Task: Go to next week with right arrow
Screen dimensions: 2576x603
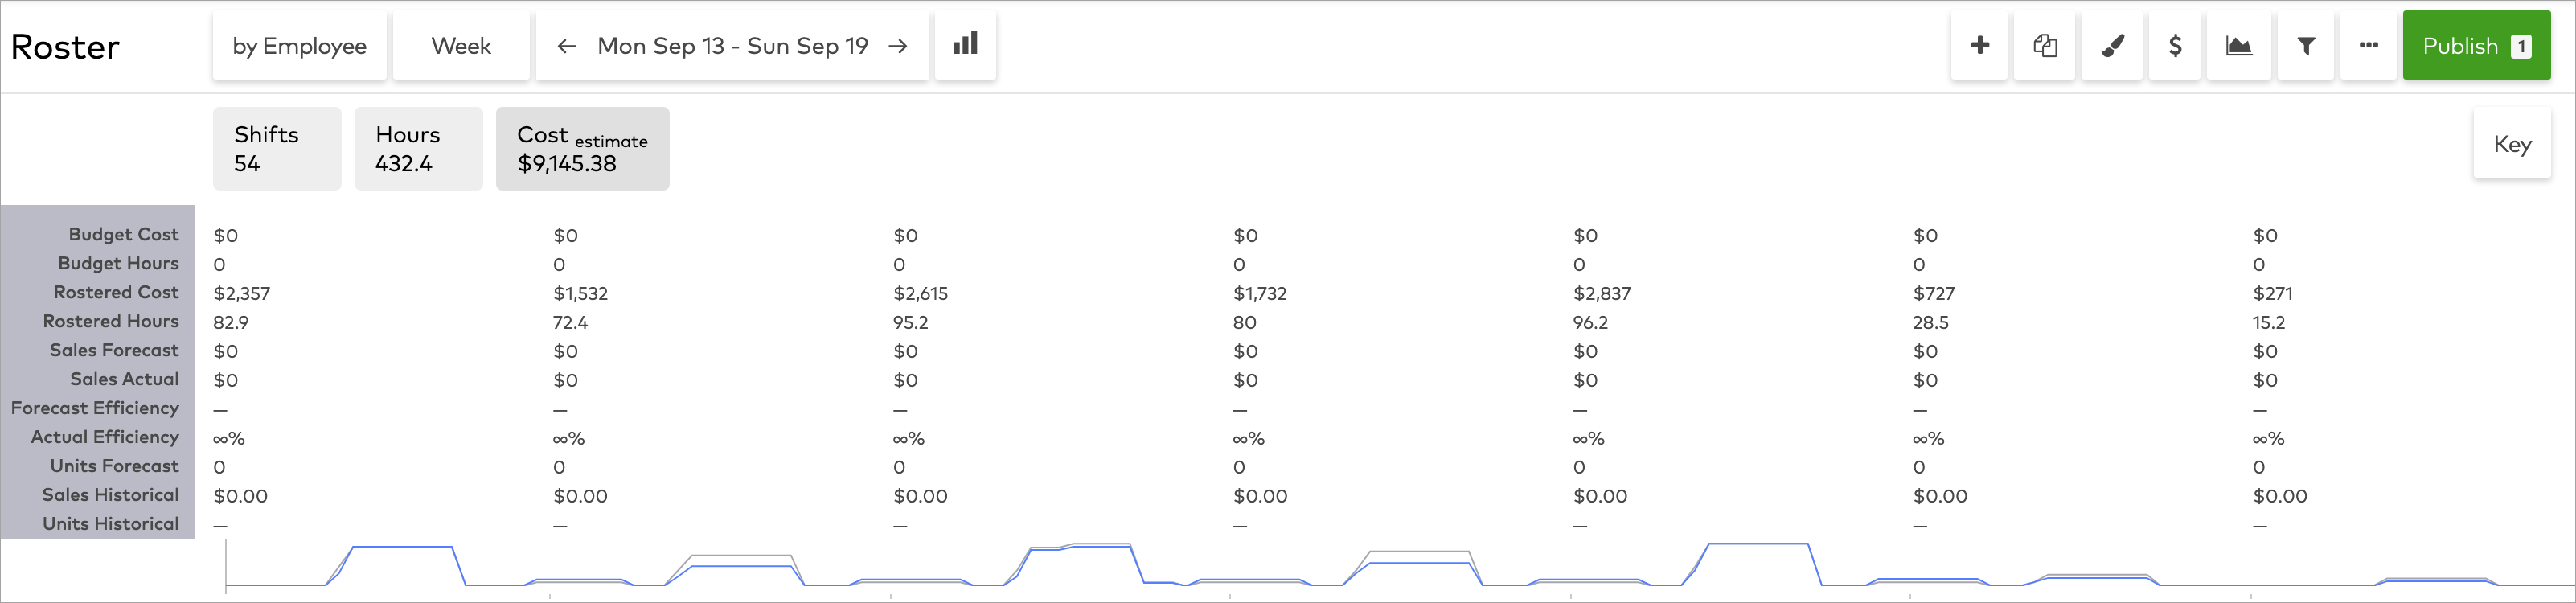Action: [x=898, y=46]
